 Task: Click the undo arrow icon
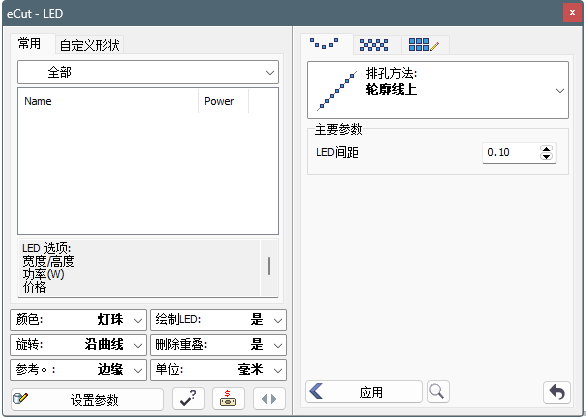click(557, 392)
